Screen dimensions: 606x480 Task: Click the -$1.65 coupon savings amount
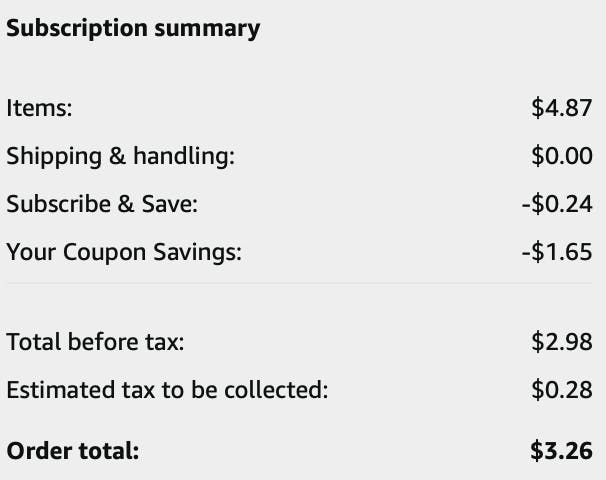coord(557,252)
